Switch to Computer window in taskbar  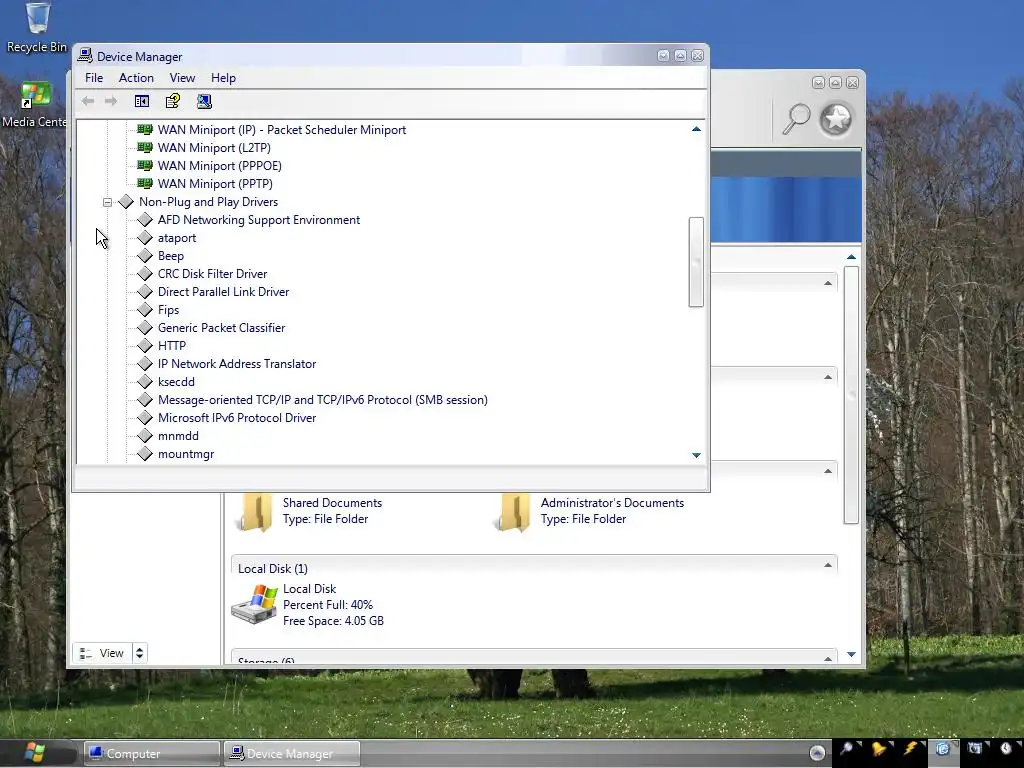tap(152, 754)
